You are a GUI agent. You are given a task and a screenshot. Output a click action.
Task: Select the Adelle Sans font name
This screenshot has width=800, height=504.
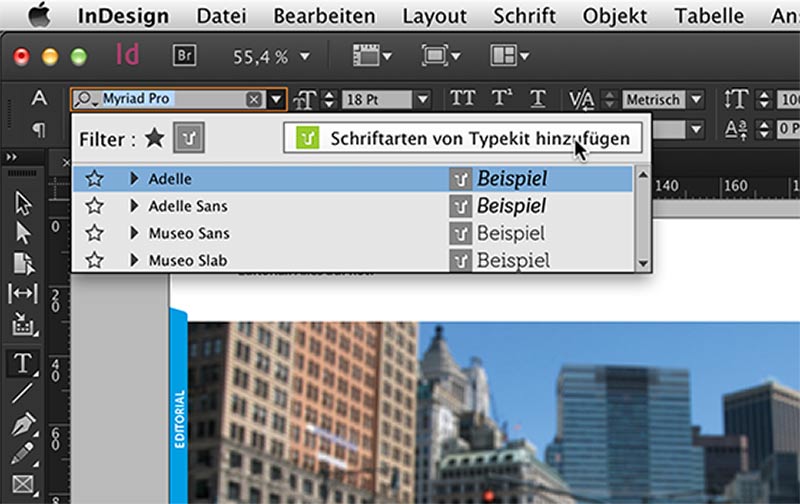(x=188, y=206)
